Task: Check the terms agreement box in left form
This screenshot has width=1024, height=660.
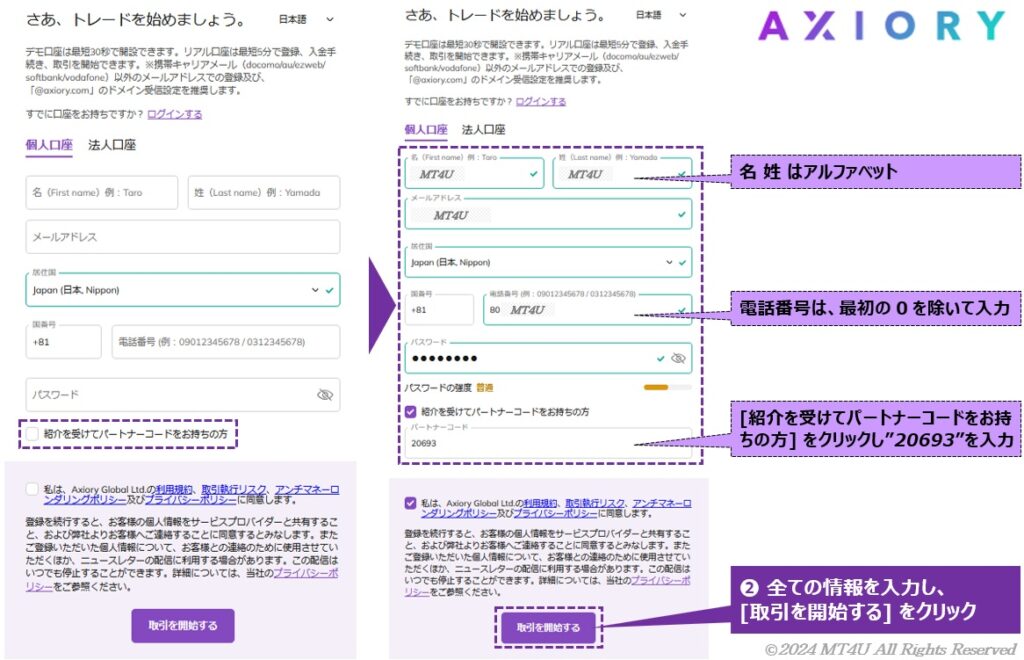Action: [32, 489]
